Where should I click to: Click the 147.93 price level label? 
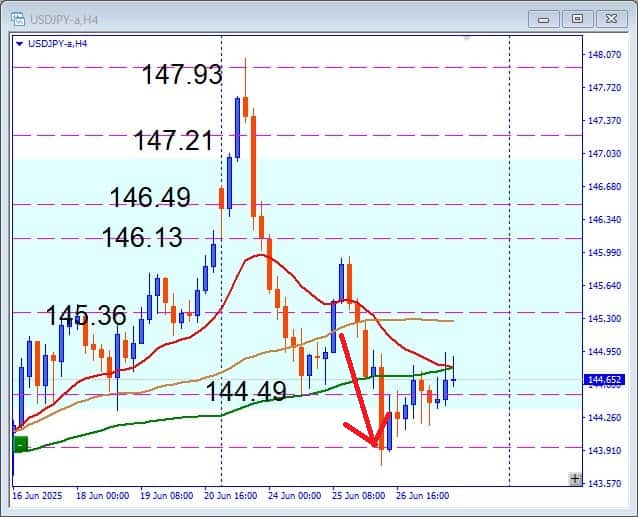182,74
